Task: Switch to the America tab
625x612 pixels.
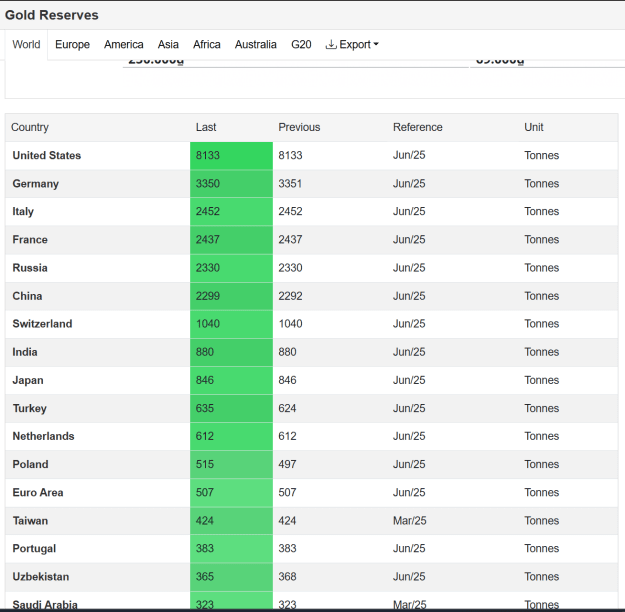Action: 124,44
